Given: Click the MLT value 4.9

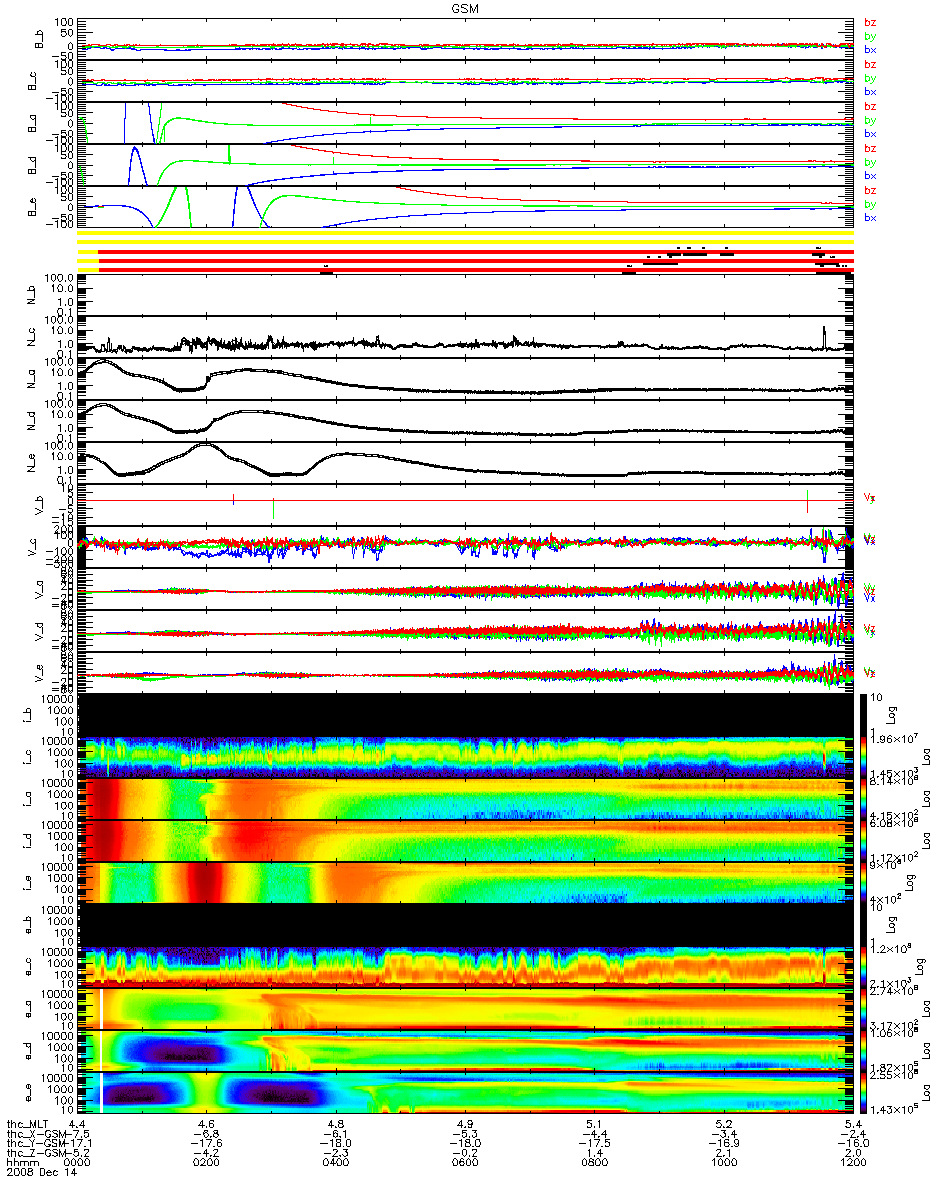Looking at the screenshot, I should [465, 1122].
